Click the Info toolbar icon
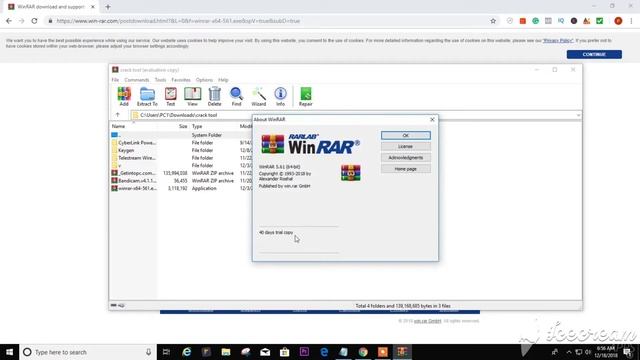640x360 pixels. 280,97
